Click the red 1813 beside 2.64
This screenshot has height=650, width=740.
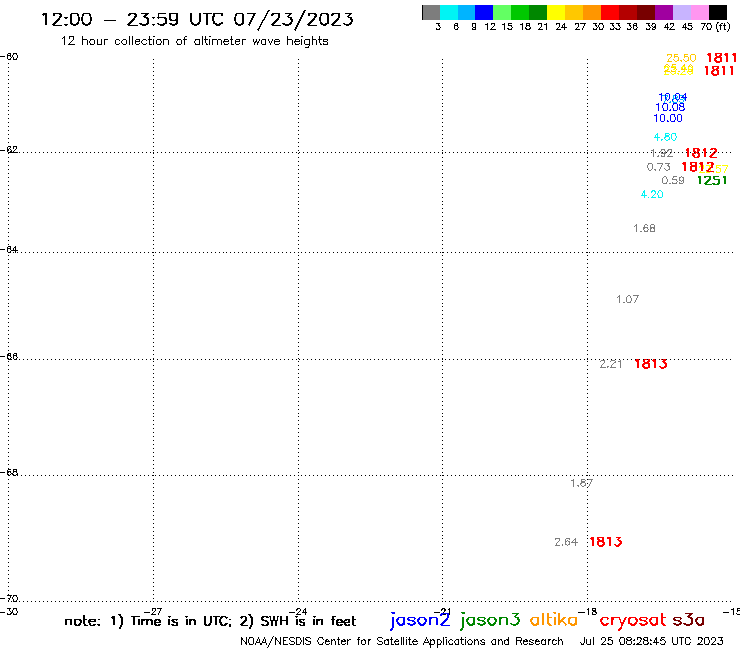[x=606, y=542]
